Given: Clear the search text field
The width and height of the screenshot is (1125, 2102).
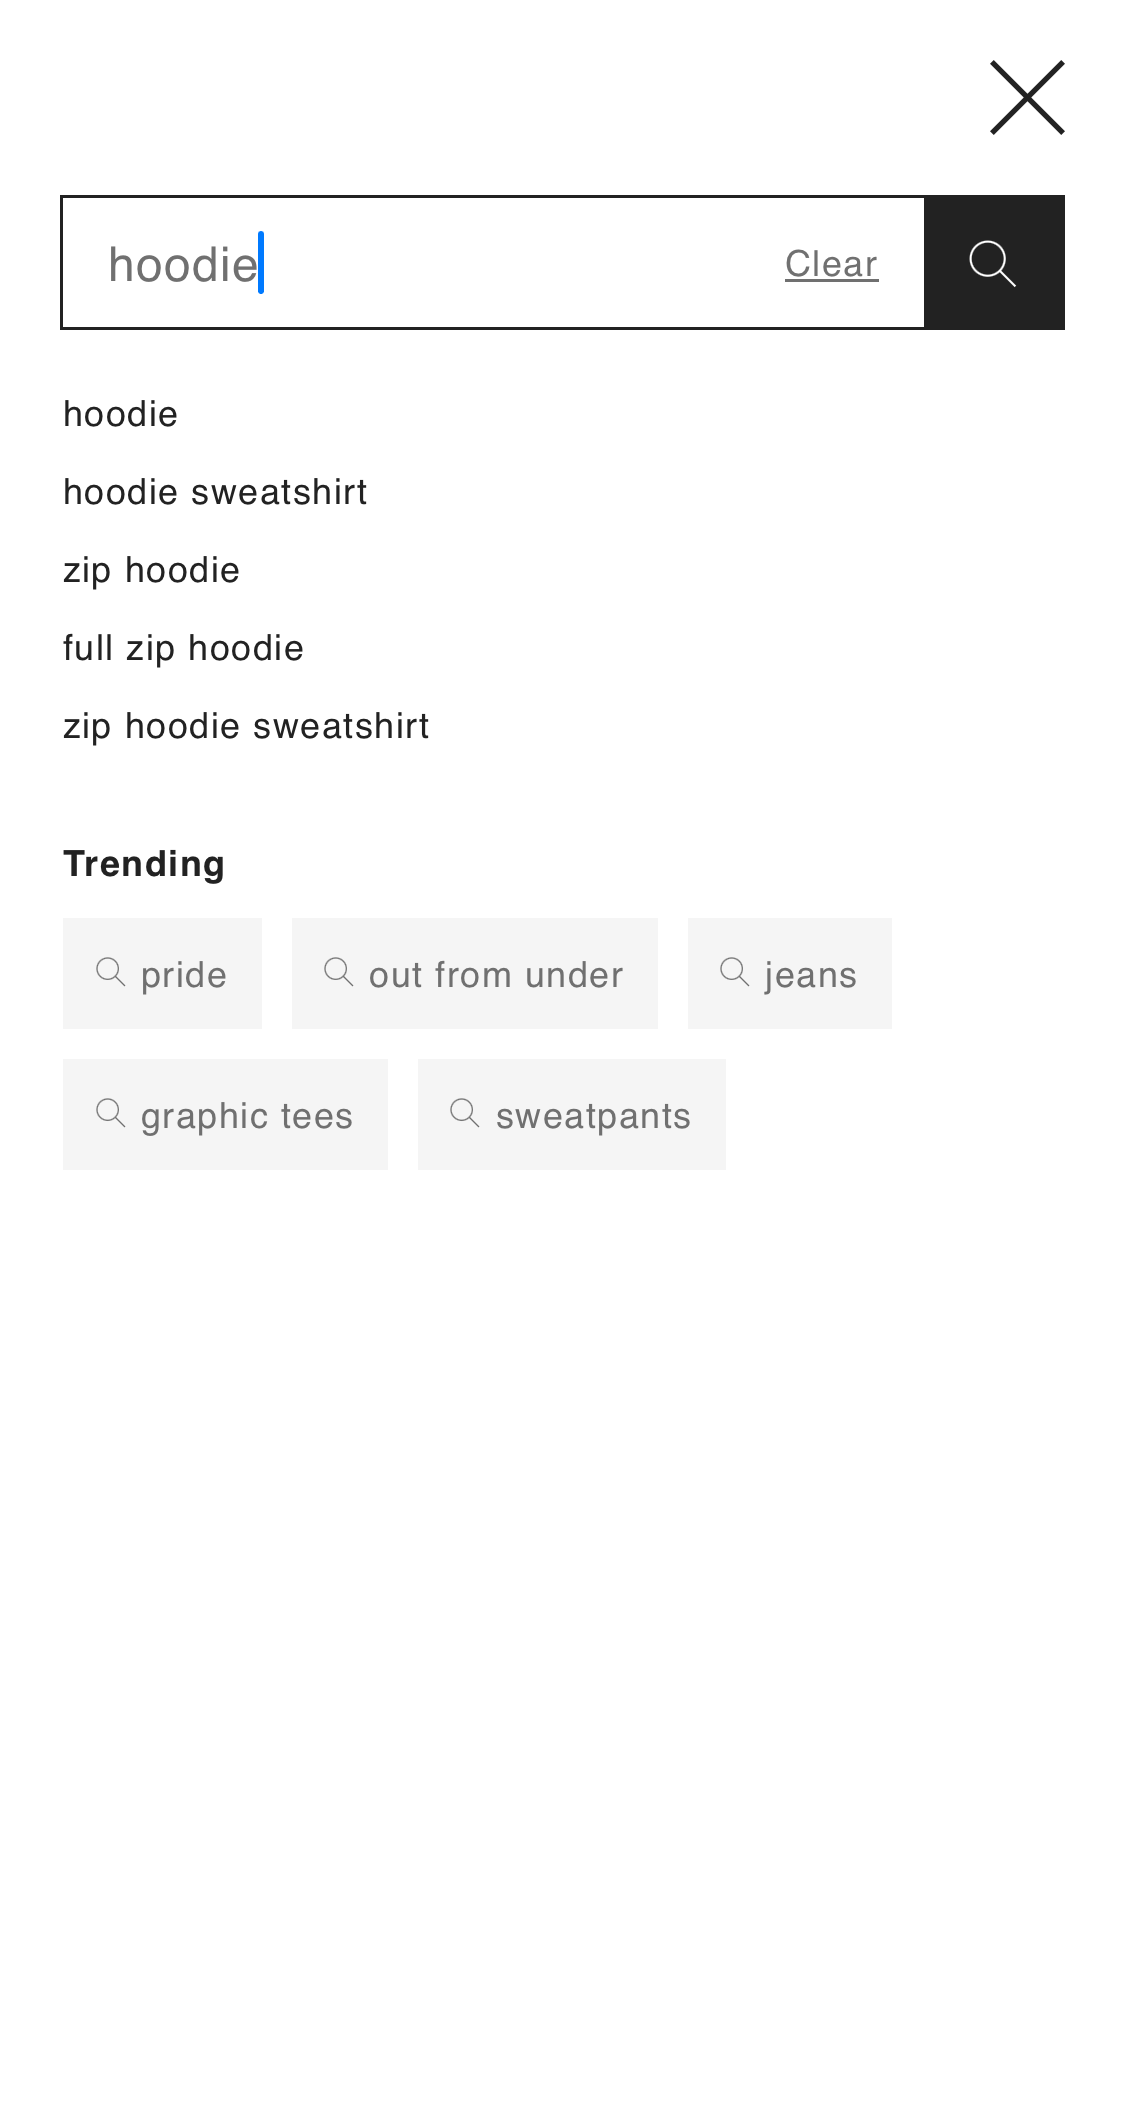Looking at the screenshot, I should 831,264.
